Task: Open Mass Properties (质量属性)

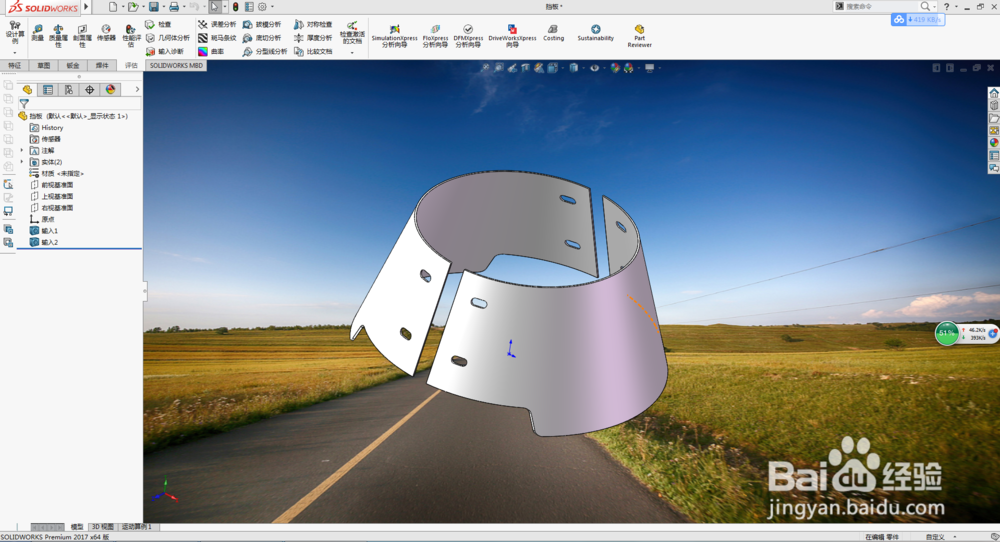Action: point(58,36)
